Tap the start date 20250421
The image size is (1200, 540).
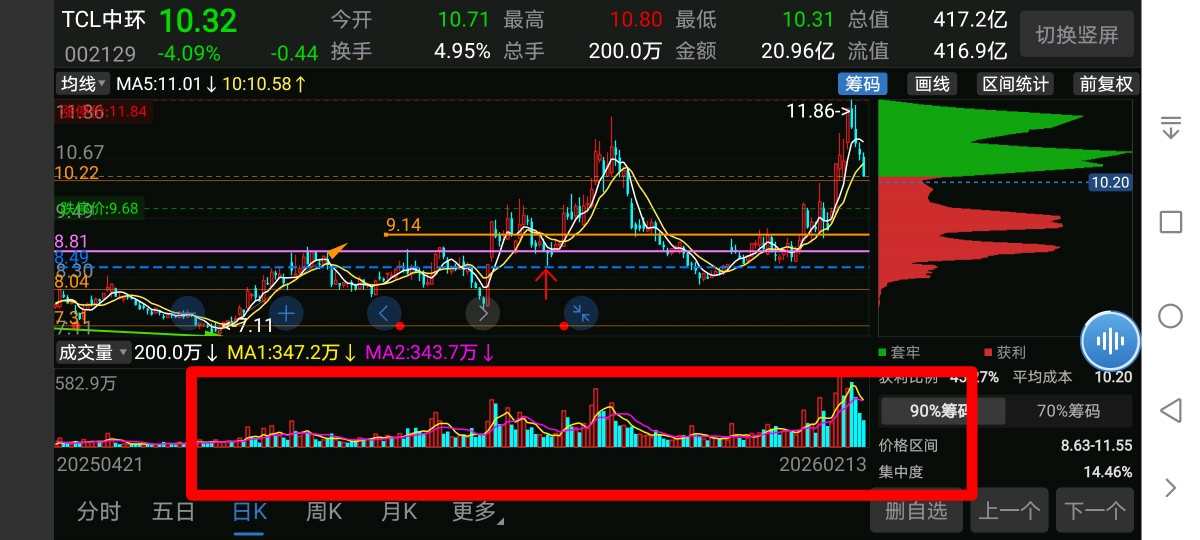[100, 465]
